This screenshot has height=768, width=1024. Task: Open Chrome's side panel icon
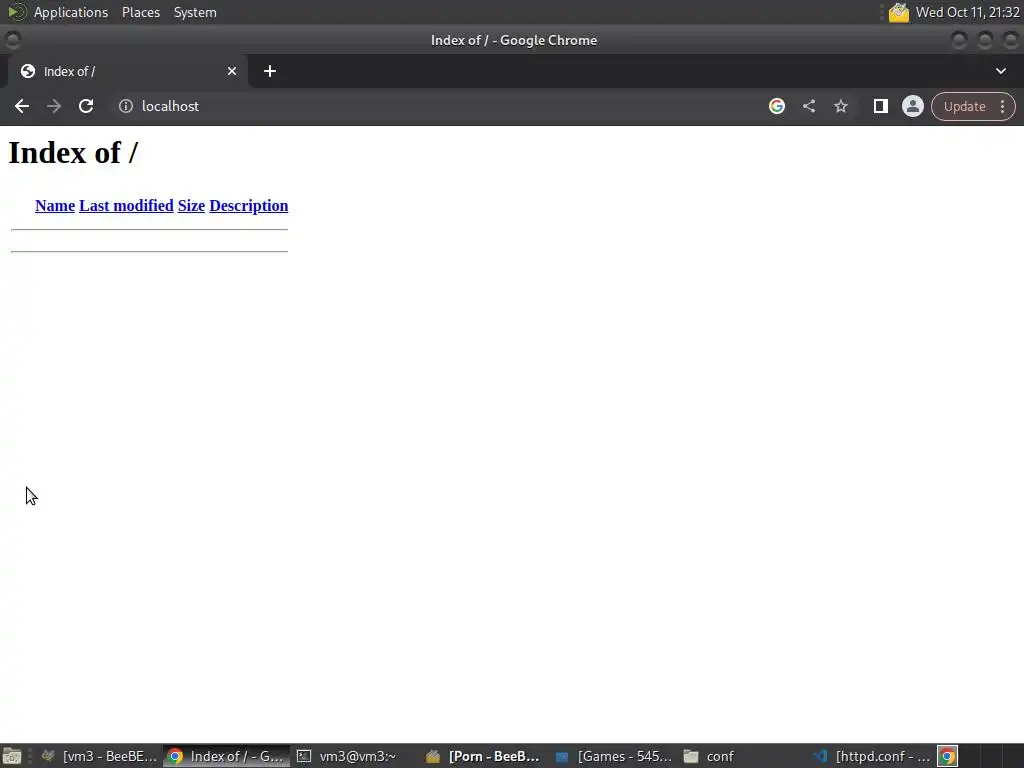click(880, 106)
